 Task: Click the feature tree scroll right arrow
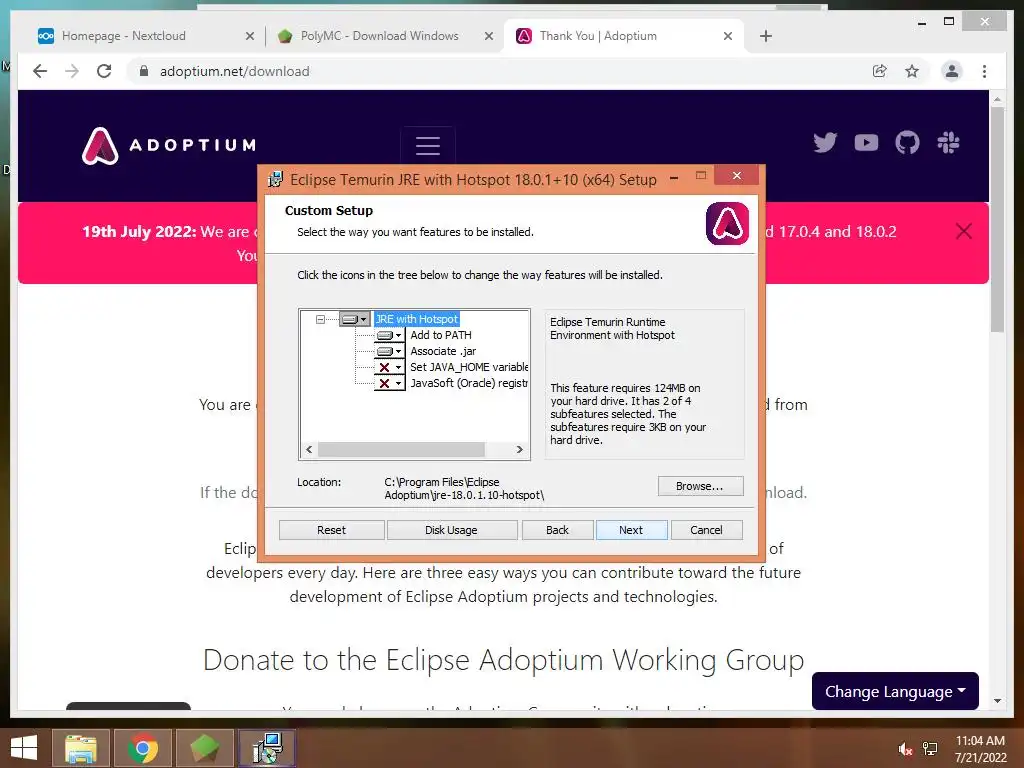(520, 449)
